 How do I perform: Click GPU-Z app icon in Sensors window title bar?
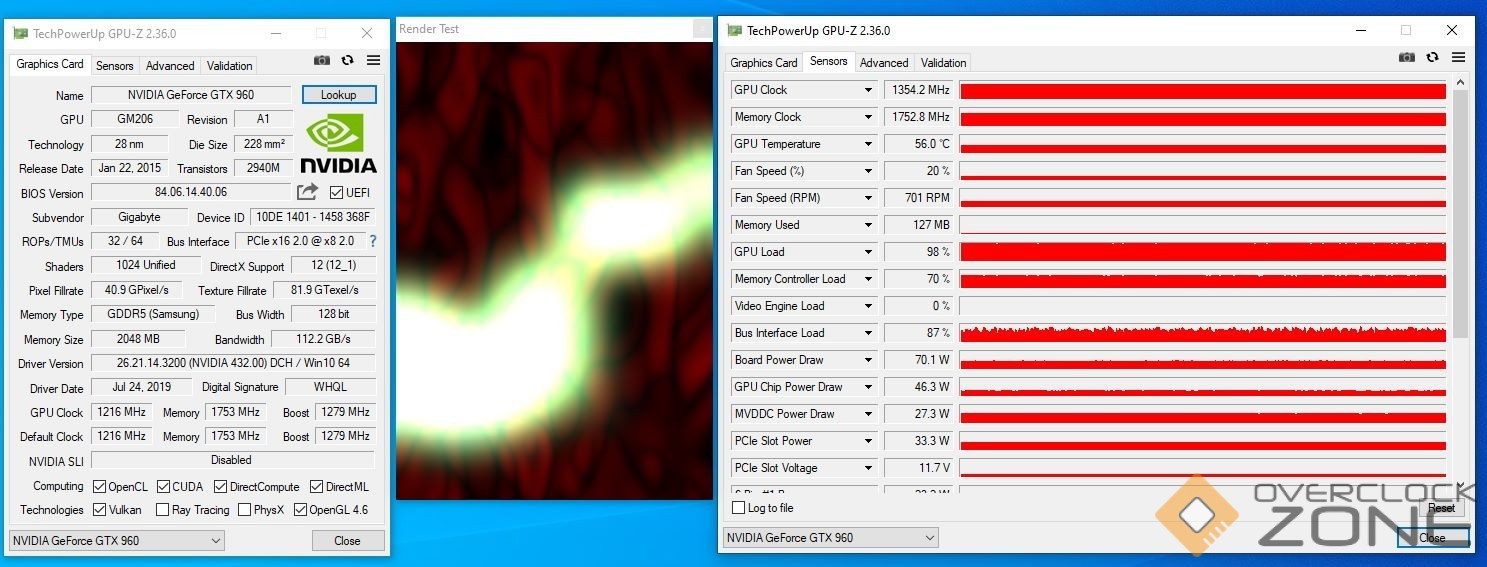click(x=735, y=31)
